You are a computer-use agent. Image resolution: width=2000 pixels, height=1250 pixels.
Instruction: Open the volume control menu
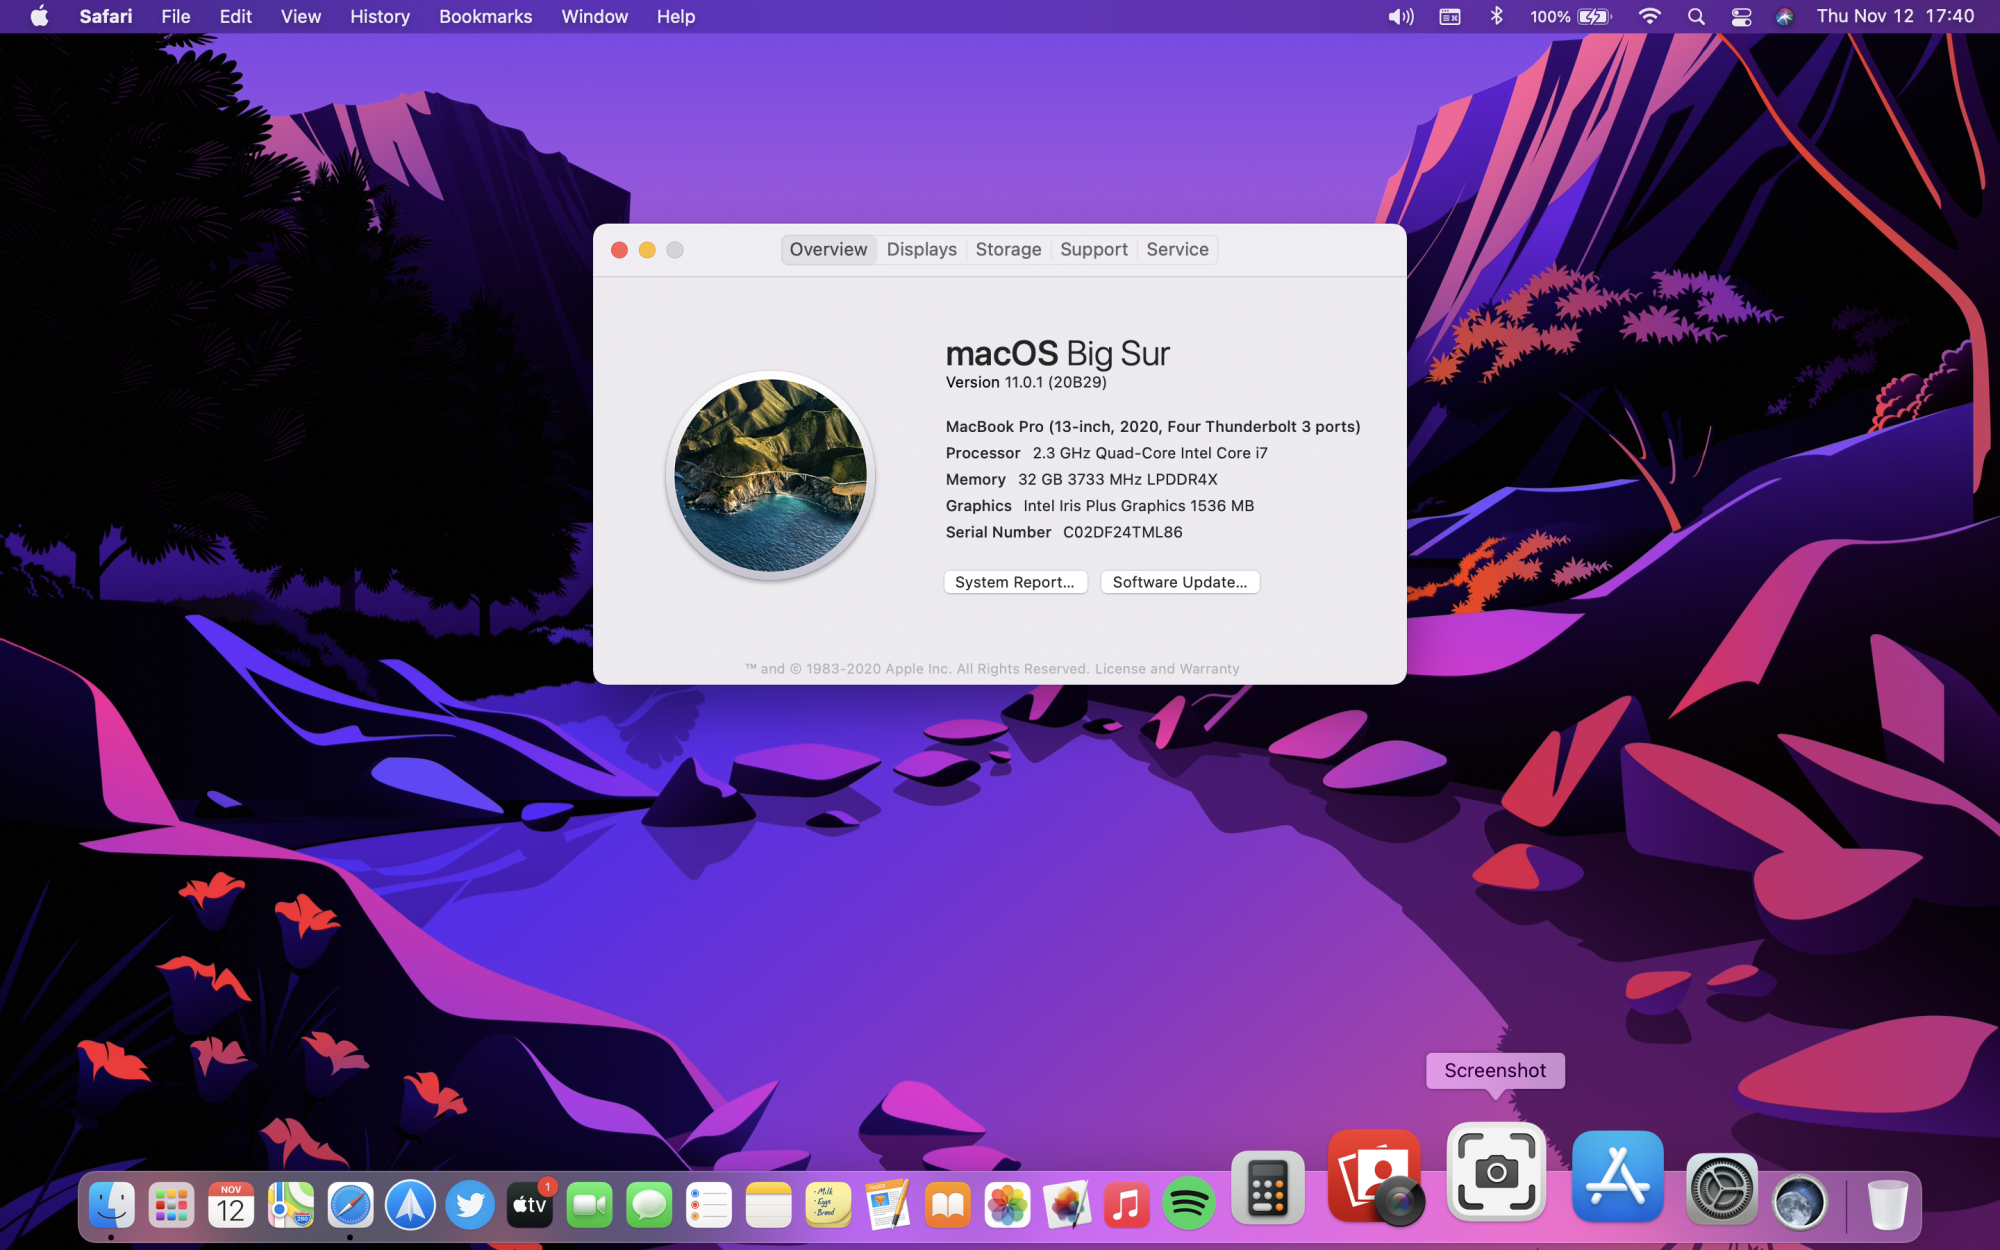(1400, 16)
